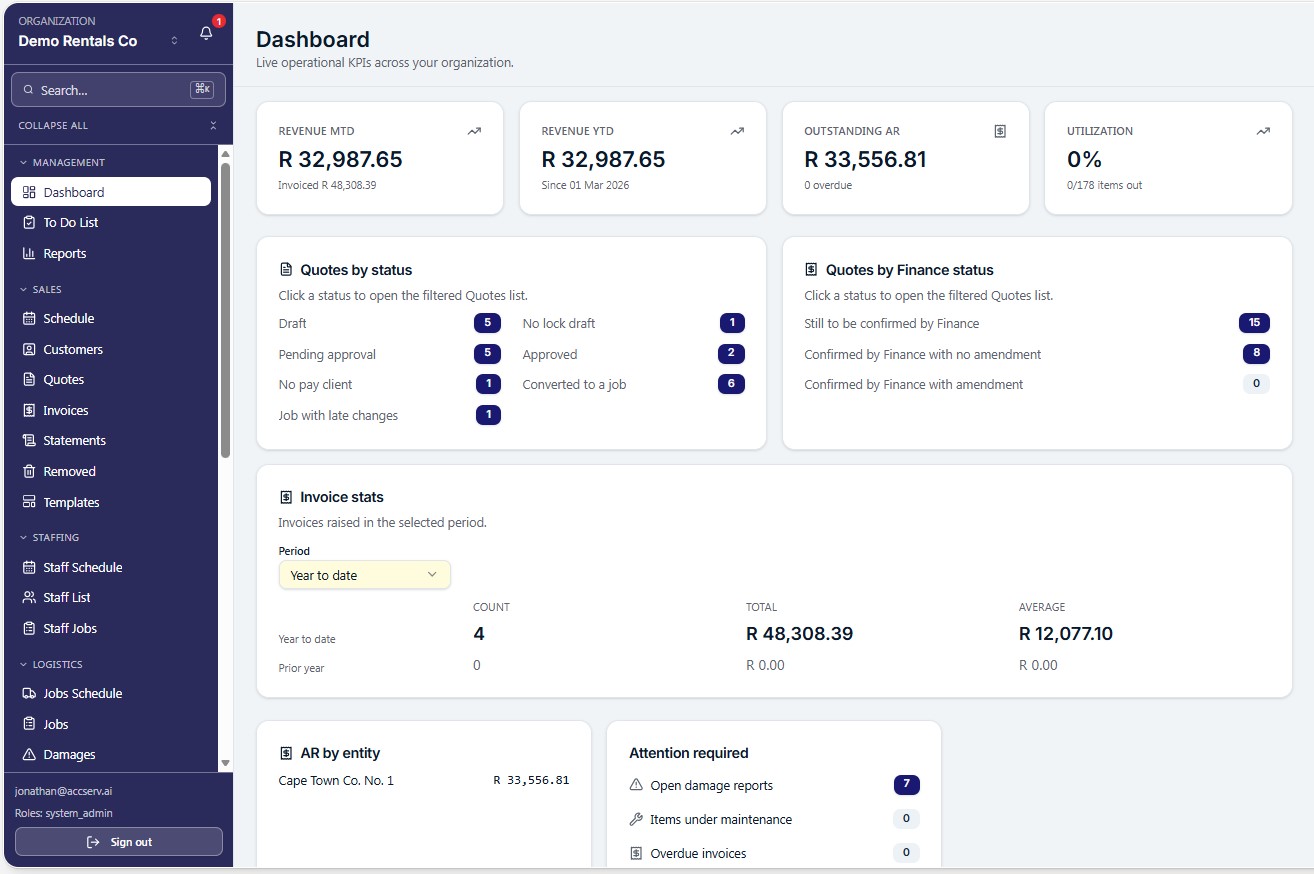Click the Jobs Schedule truck icon
This screenshot has width=1314, height=874.
[x=29, y=693]
